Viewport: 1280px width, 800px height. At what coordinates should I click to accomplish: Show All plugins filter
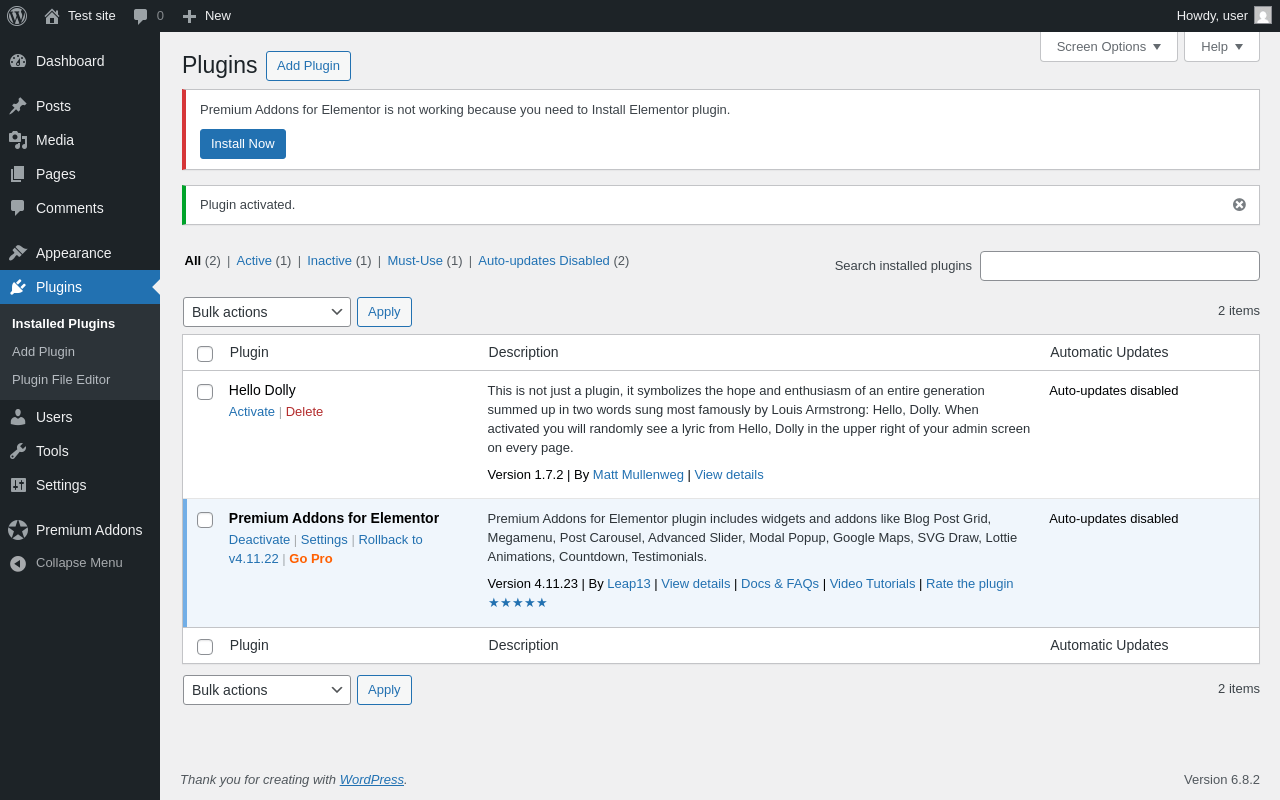coord(192,261)
